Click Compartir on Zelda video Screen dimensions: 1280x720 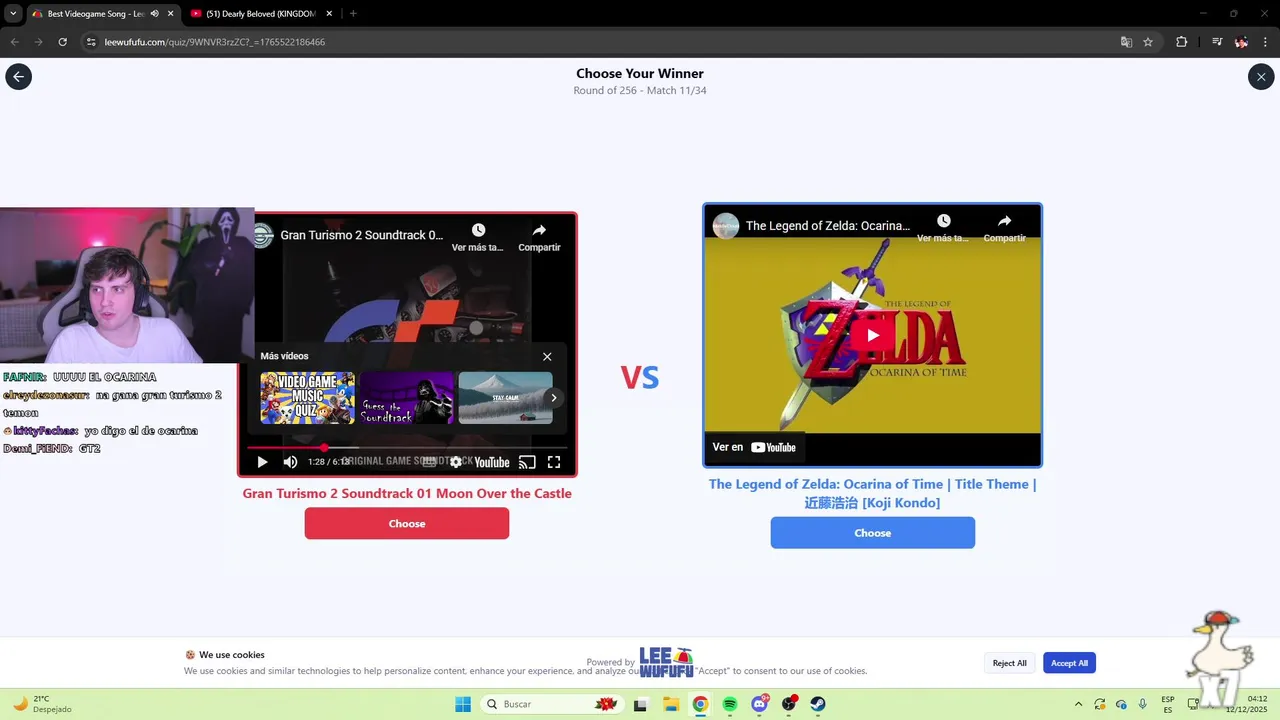(1004, 228)
